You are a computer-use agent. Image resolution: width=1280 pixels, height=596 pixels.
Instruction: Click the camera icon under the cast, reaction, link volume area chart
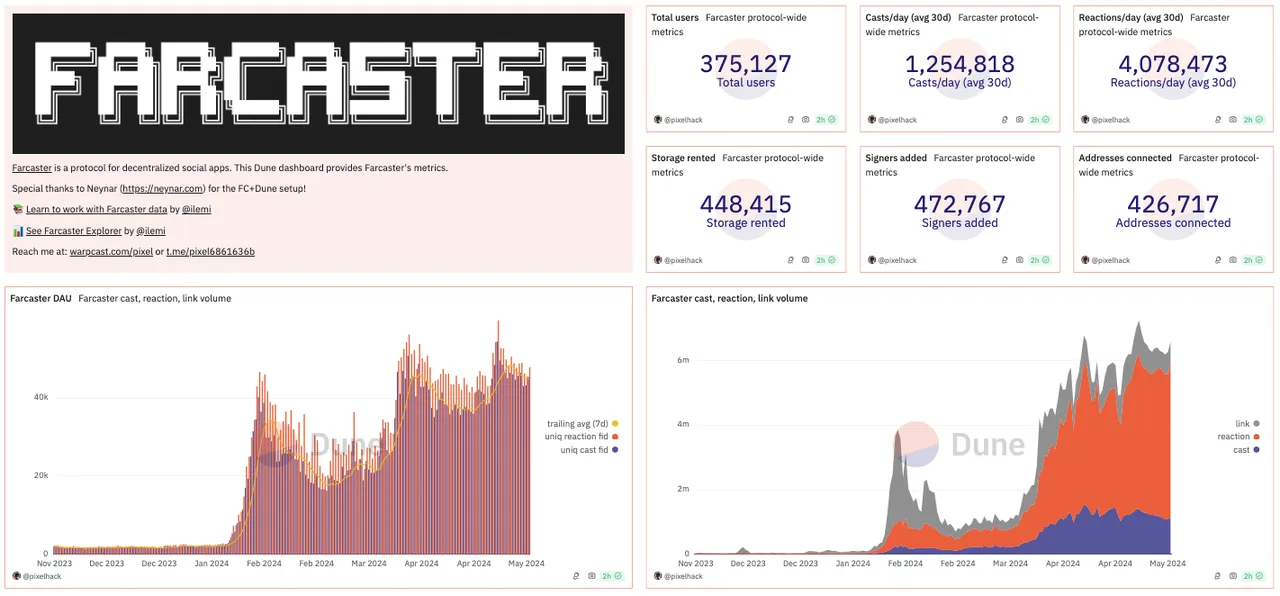click(1233, 576)
